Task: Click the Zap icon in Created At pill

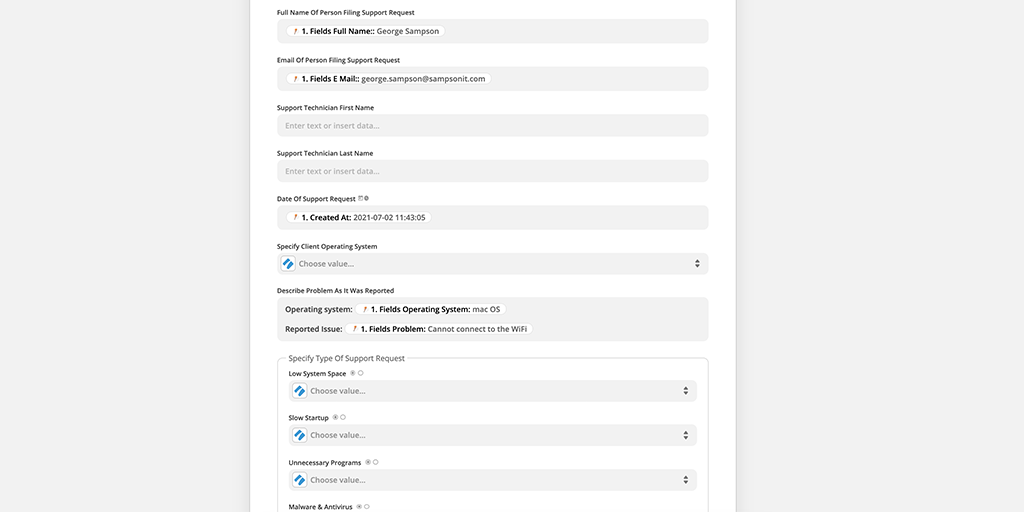Action: click(x=295, y=217)
